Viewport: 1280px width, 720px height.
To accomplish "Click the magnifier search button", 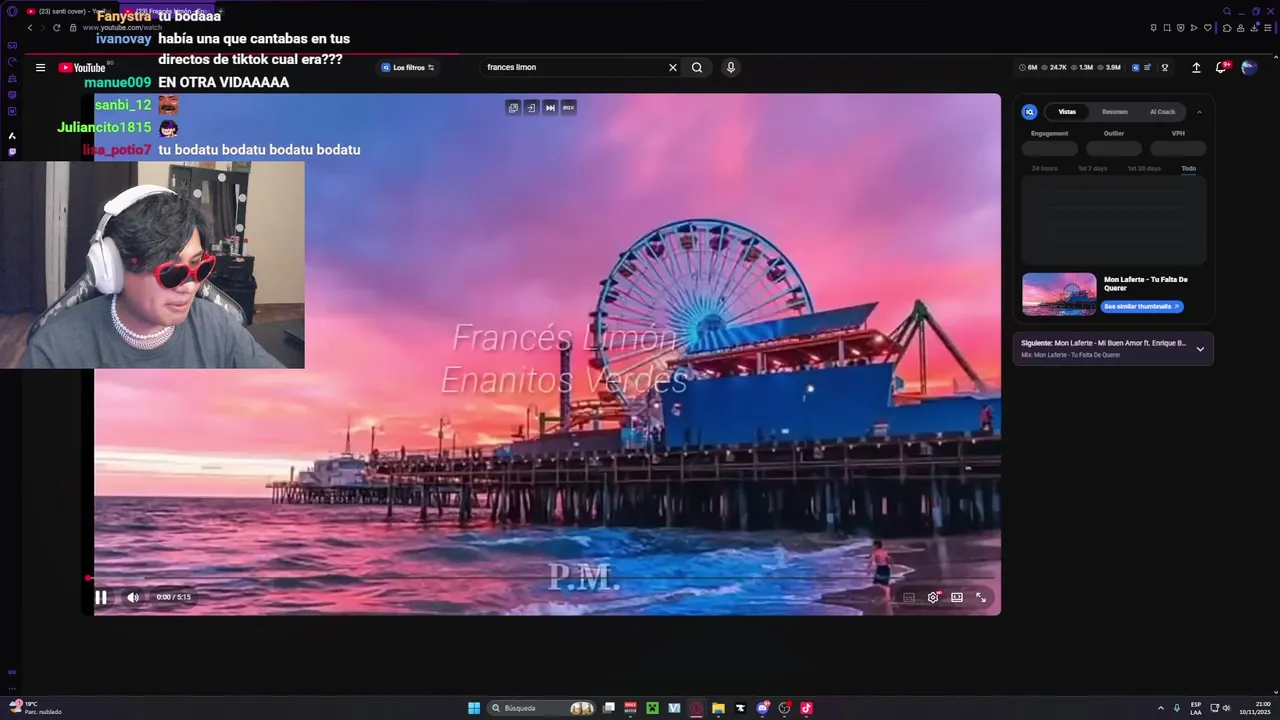I will 697,67.
